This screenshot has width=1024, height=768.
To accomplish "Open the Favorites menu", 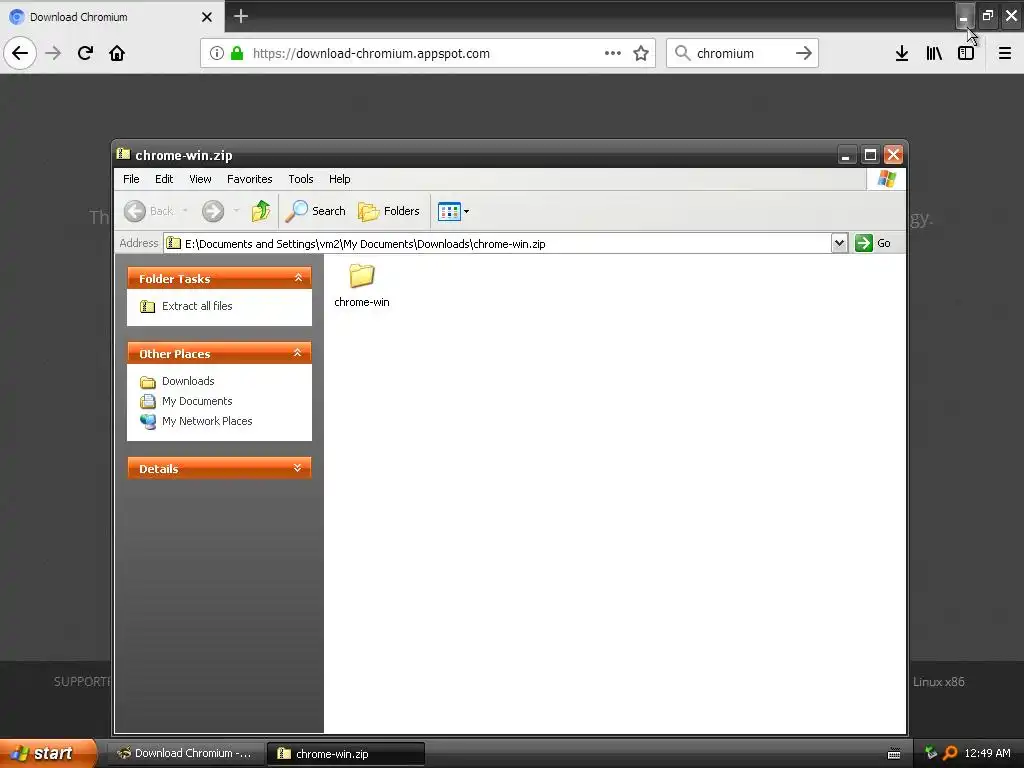I will pyautogui.click(x=249, y=179).
